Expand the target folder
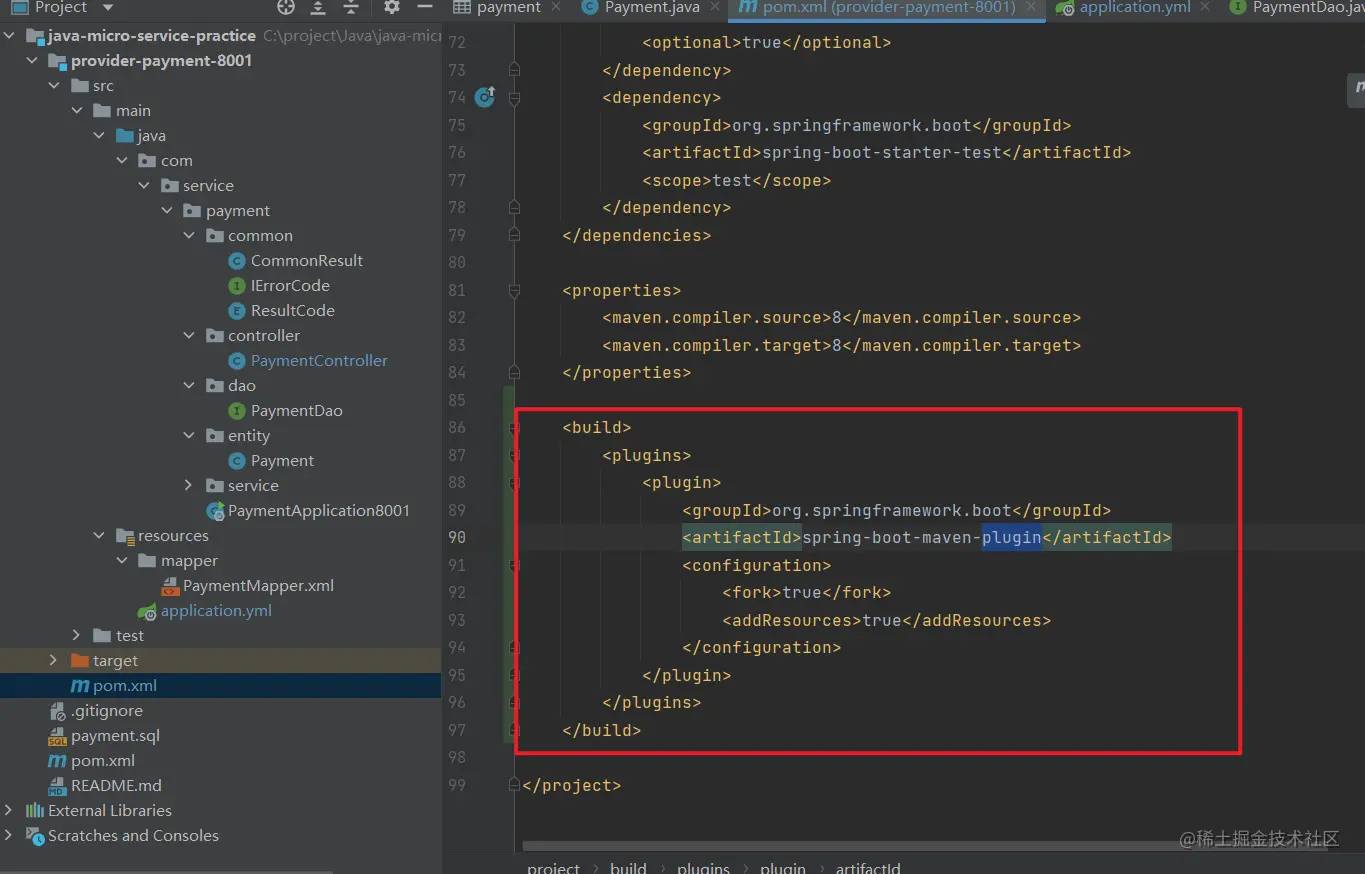The image size is (1365, 874). tap(53, 661)
